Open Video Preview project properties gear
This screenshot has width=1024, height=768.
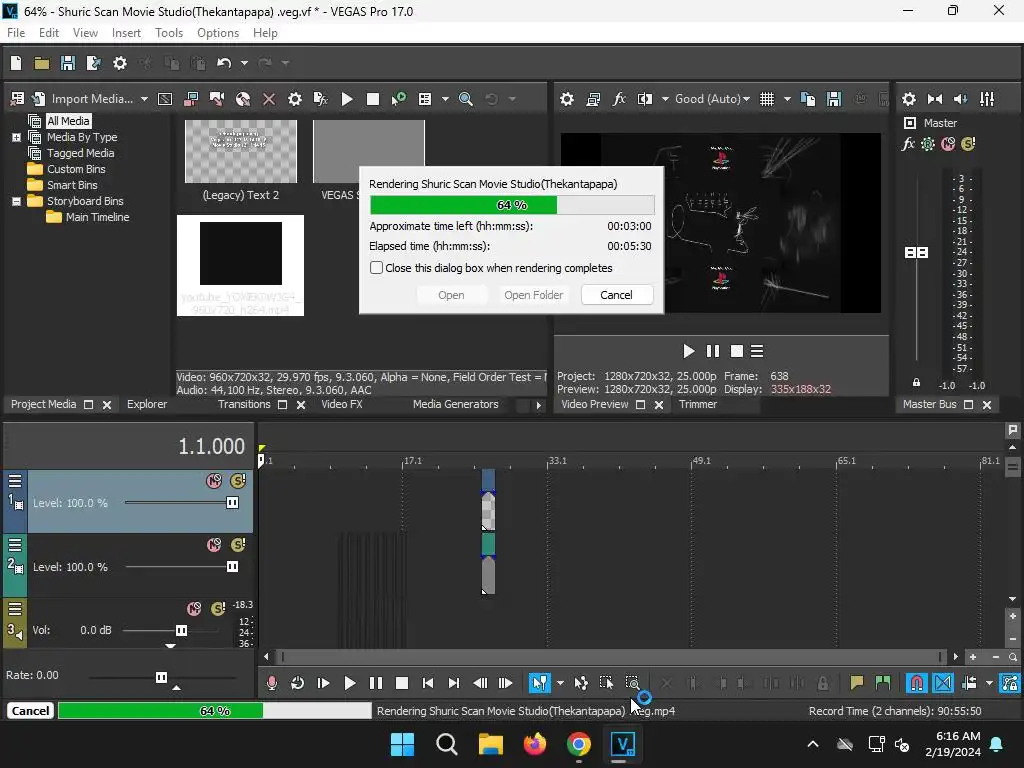click(x=567, y=99)
